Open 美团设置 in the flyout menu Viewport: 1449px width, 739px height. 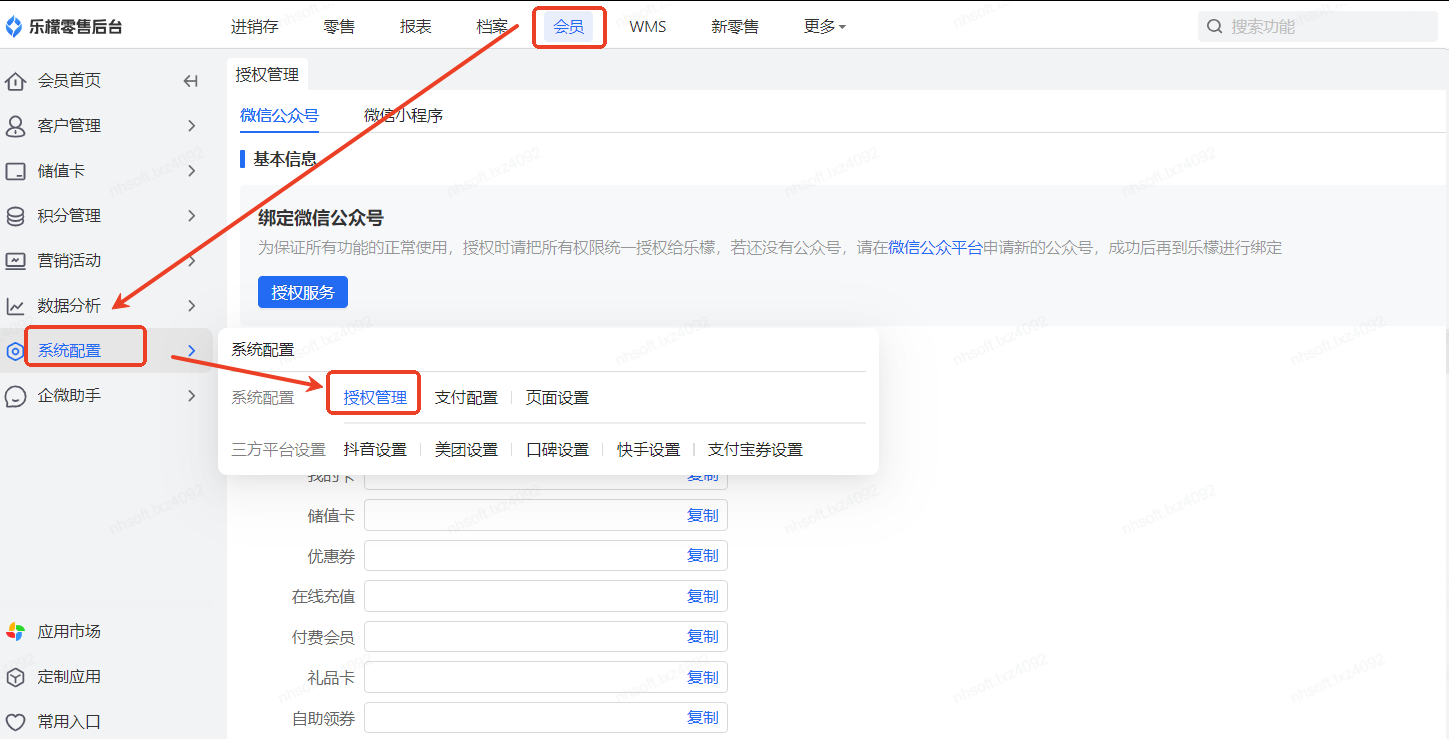pos(466,449)
